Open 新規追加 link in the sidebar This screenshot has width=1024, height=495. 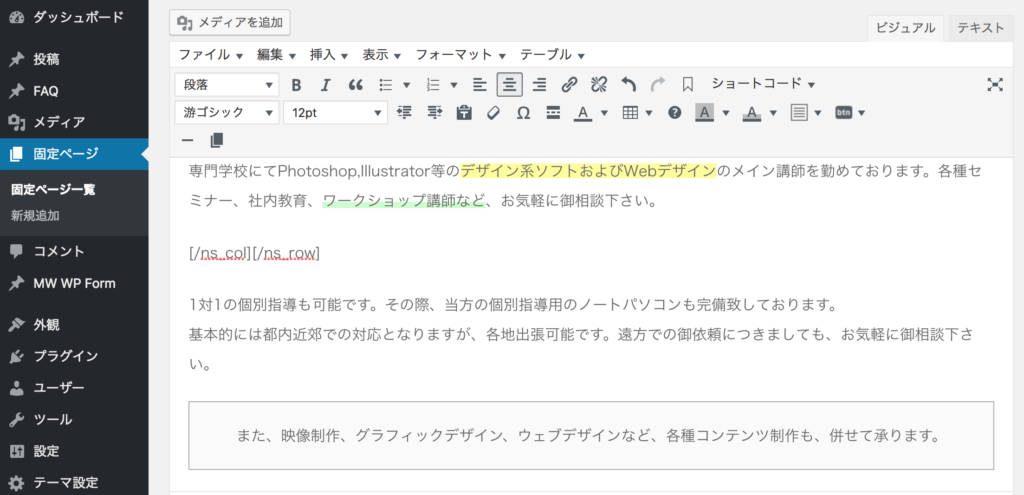[35, 215]
